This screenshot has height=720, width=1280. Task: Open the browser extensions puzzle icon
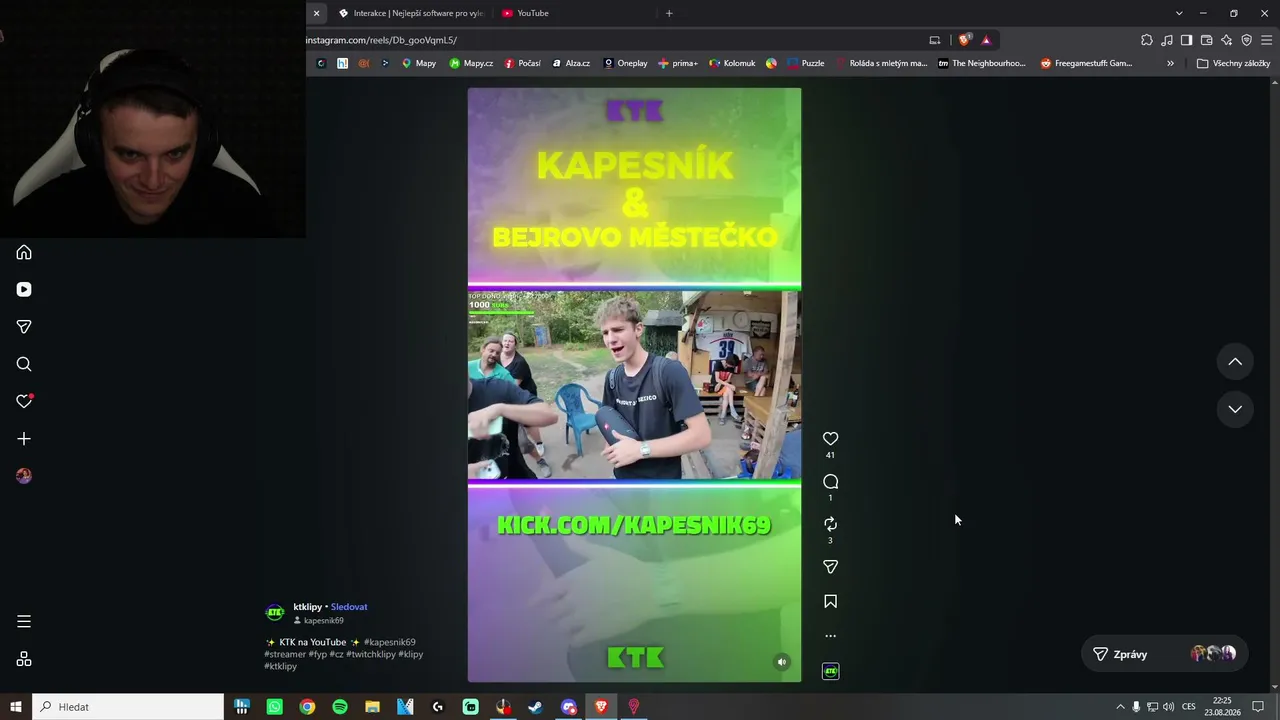pyautogui.click(x=1147, y=40)
